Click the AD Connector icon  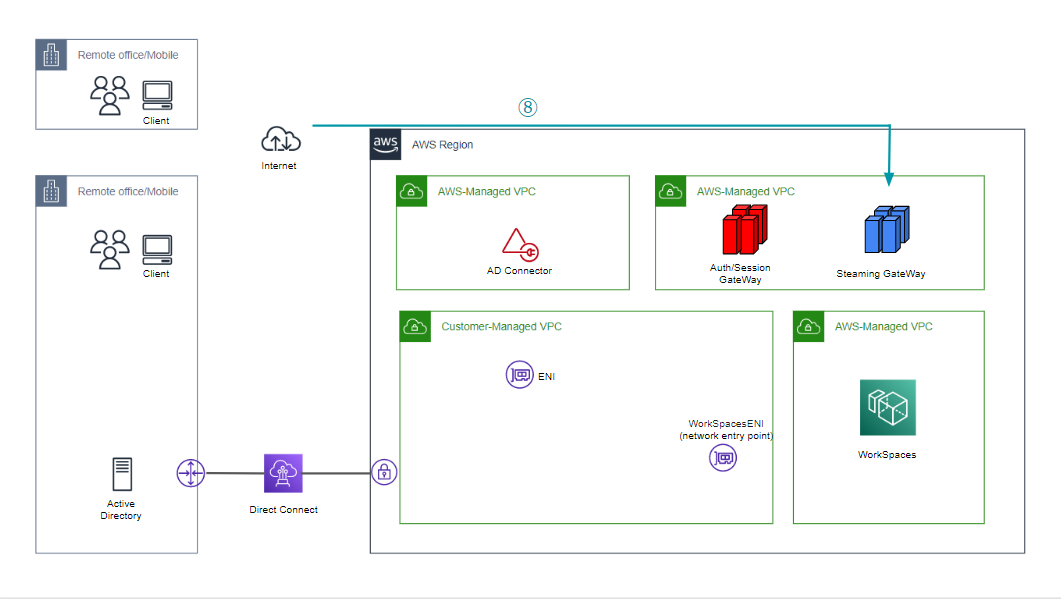click(x=520, y=245)
